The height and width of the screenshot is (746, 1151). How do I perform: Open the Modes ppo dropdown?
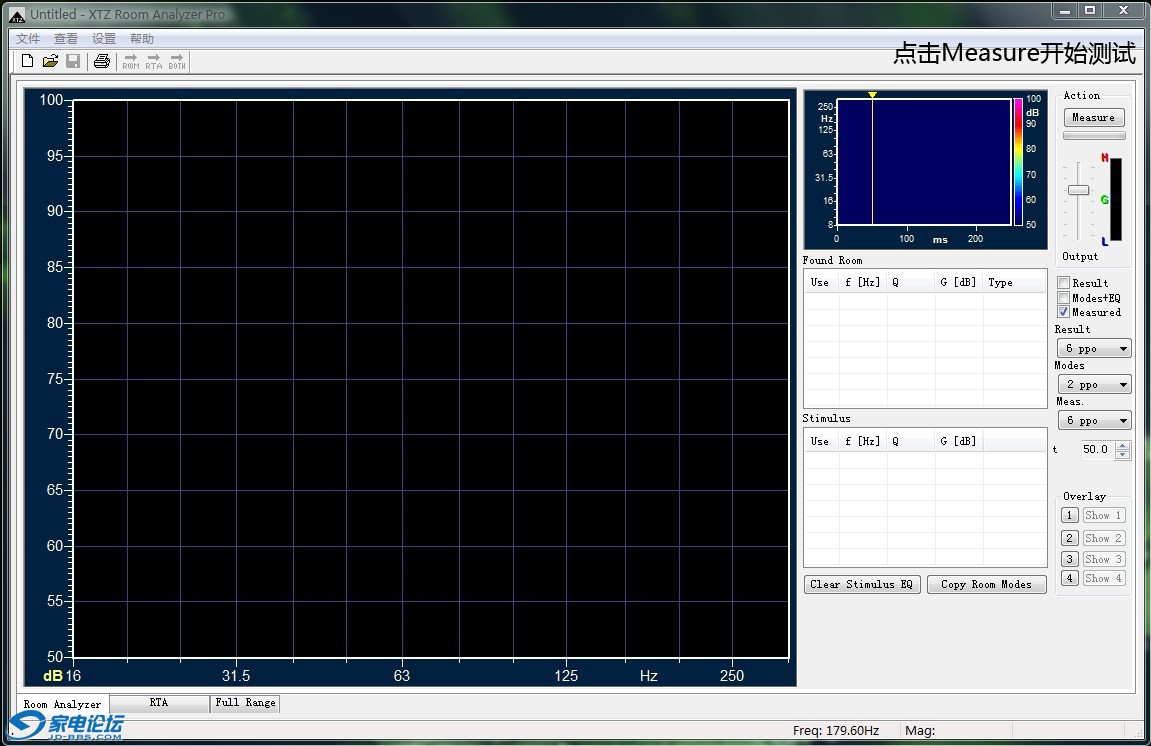click(1094, 384)
